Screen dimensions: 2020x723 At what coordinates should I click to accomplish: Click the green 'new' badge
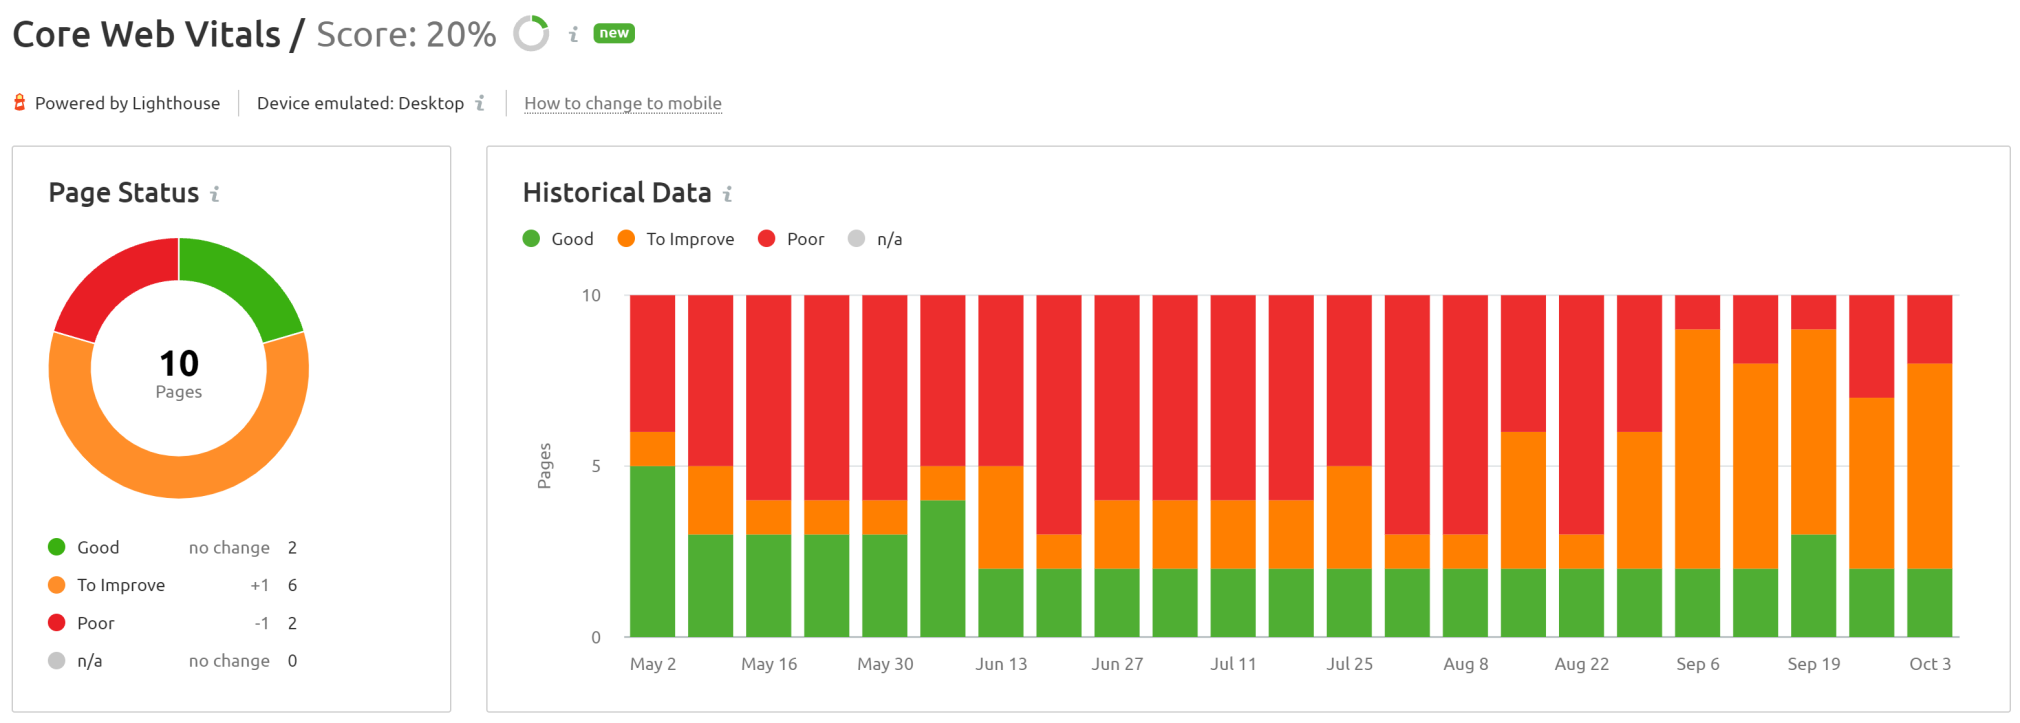tap(614, 33)
